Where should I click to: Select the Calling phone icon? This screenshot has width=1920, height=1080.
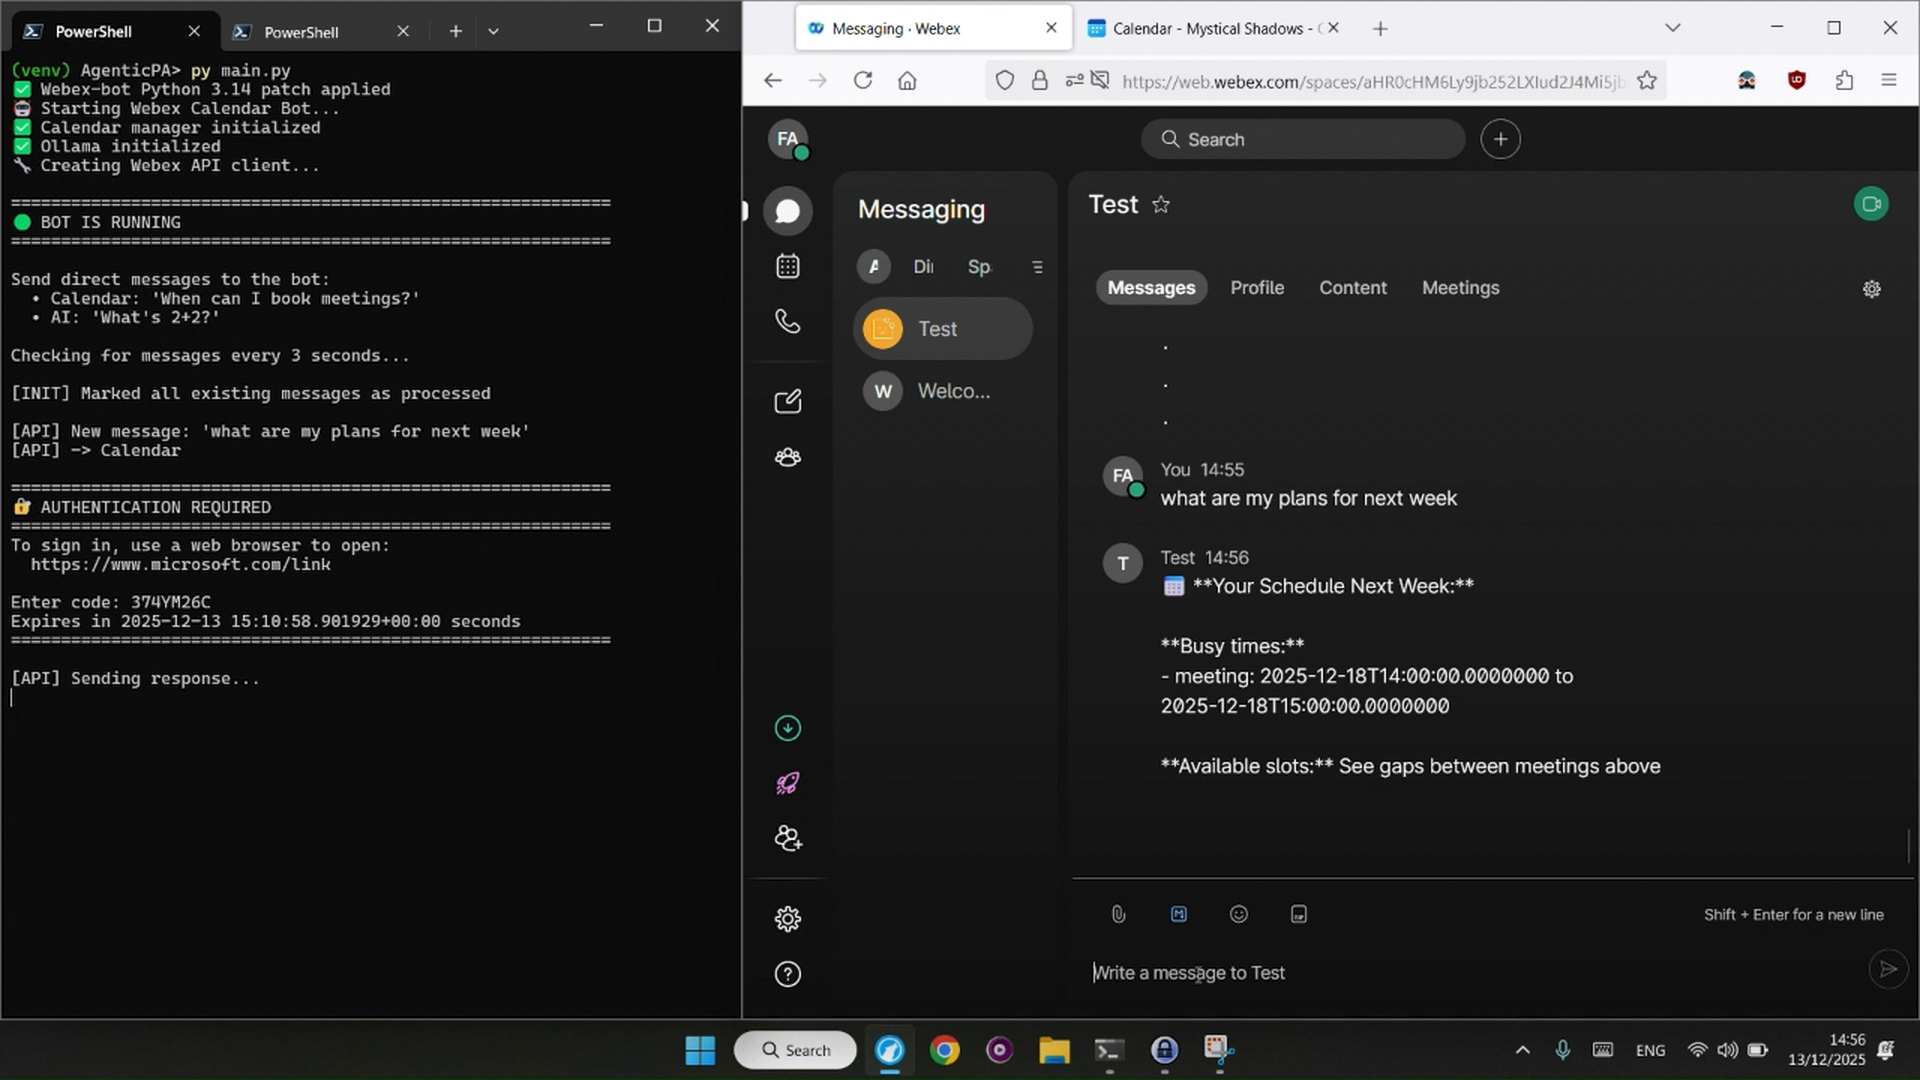tap(788, 321)
